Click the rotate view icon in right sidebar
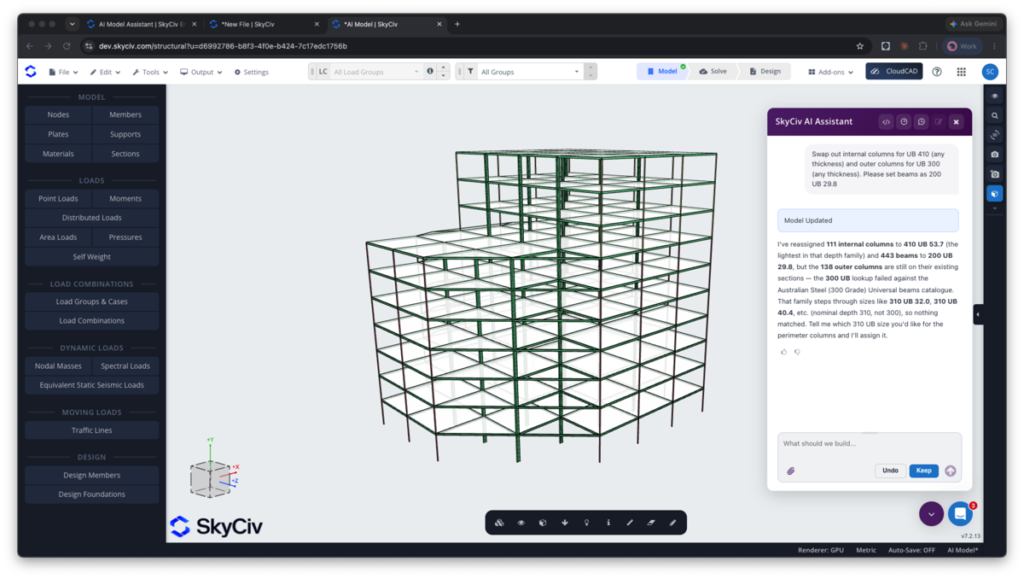The image size is (1024, 579). tap(995, 135)
